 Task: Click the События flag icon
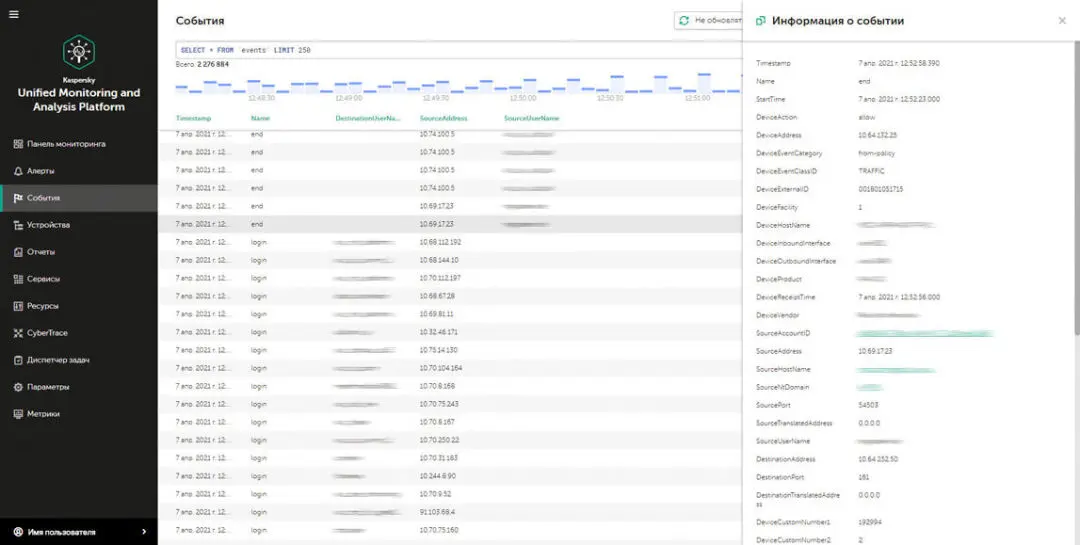click(x=19, y=198)
